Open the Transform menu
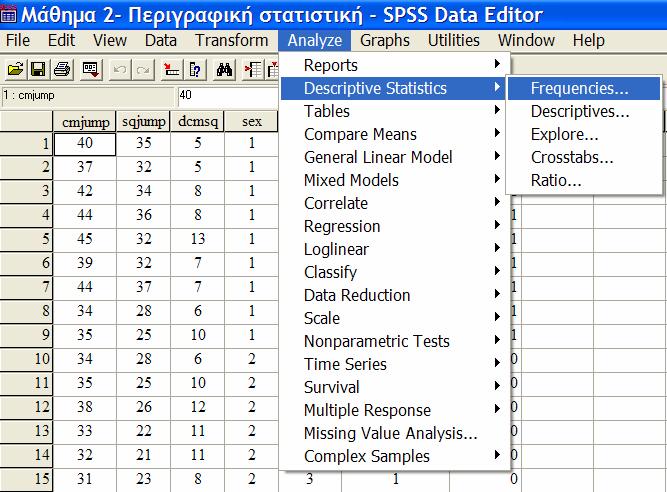 231,40
